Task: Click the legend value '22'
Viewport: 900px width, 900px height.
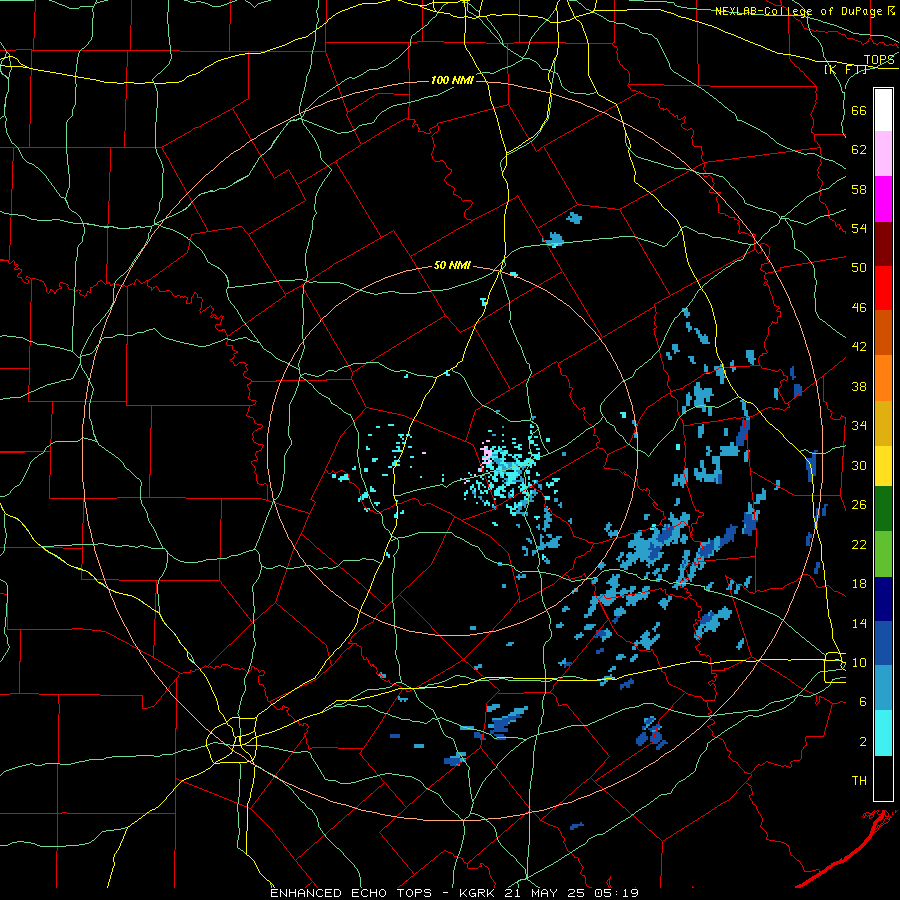Action: 859,544
